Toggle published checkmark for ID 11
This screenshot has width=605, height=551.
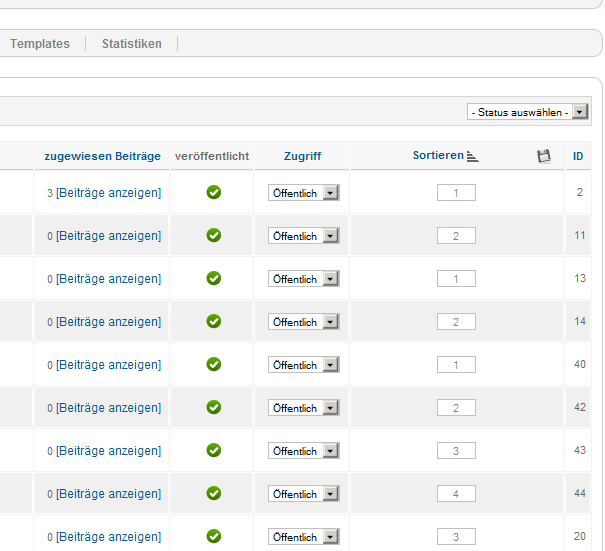tap(213, 235)
